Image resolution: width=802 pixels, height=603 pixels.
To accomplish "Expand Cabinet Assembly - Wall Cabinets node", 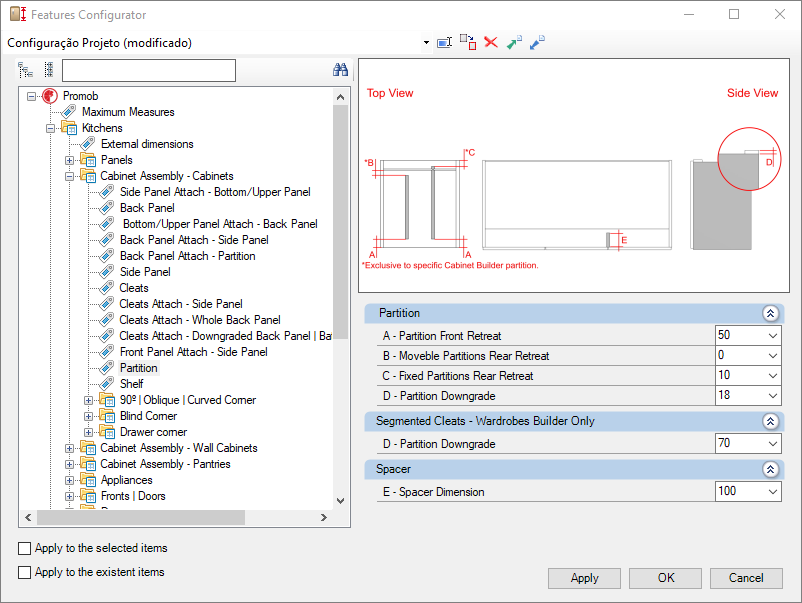I will point(70,448).
